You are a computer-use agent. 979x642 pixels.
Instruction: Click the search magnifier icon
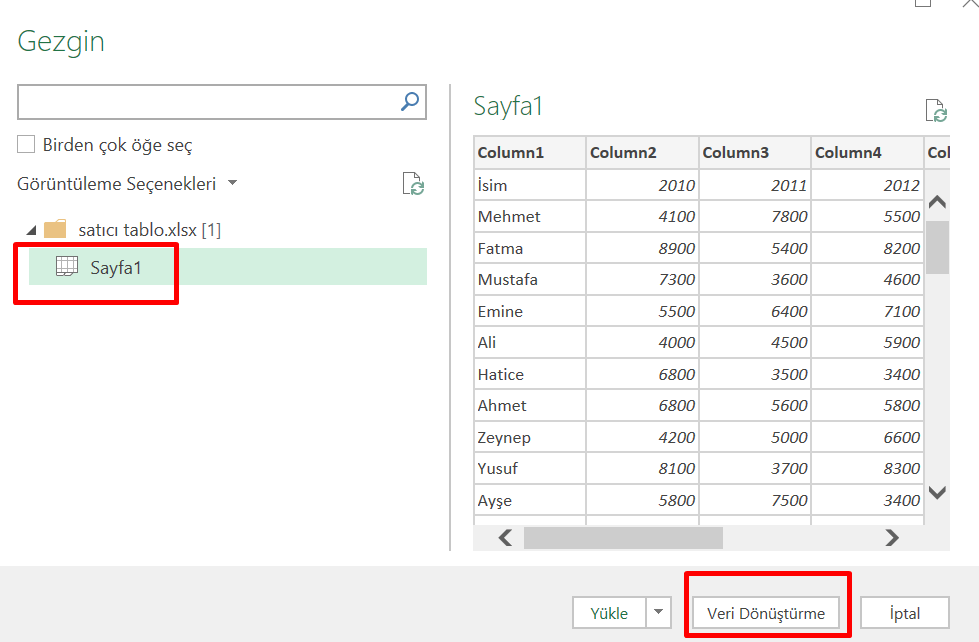coord(410,101)
